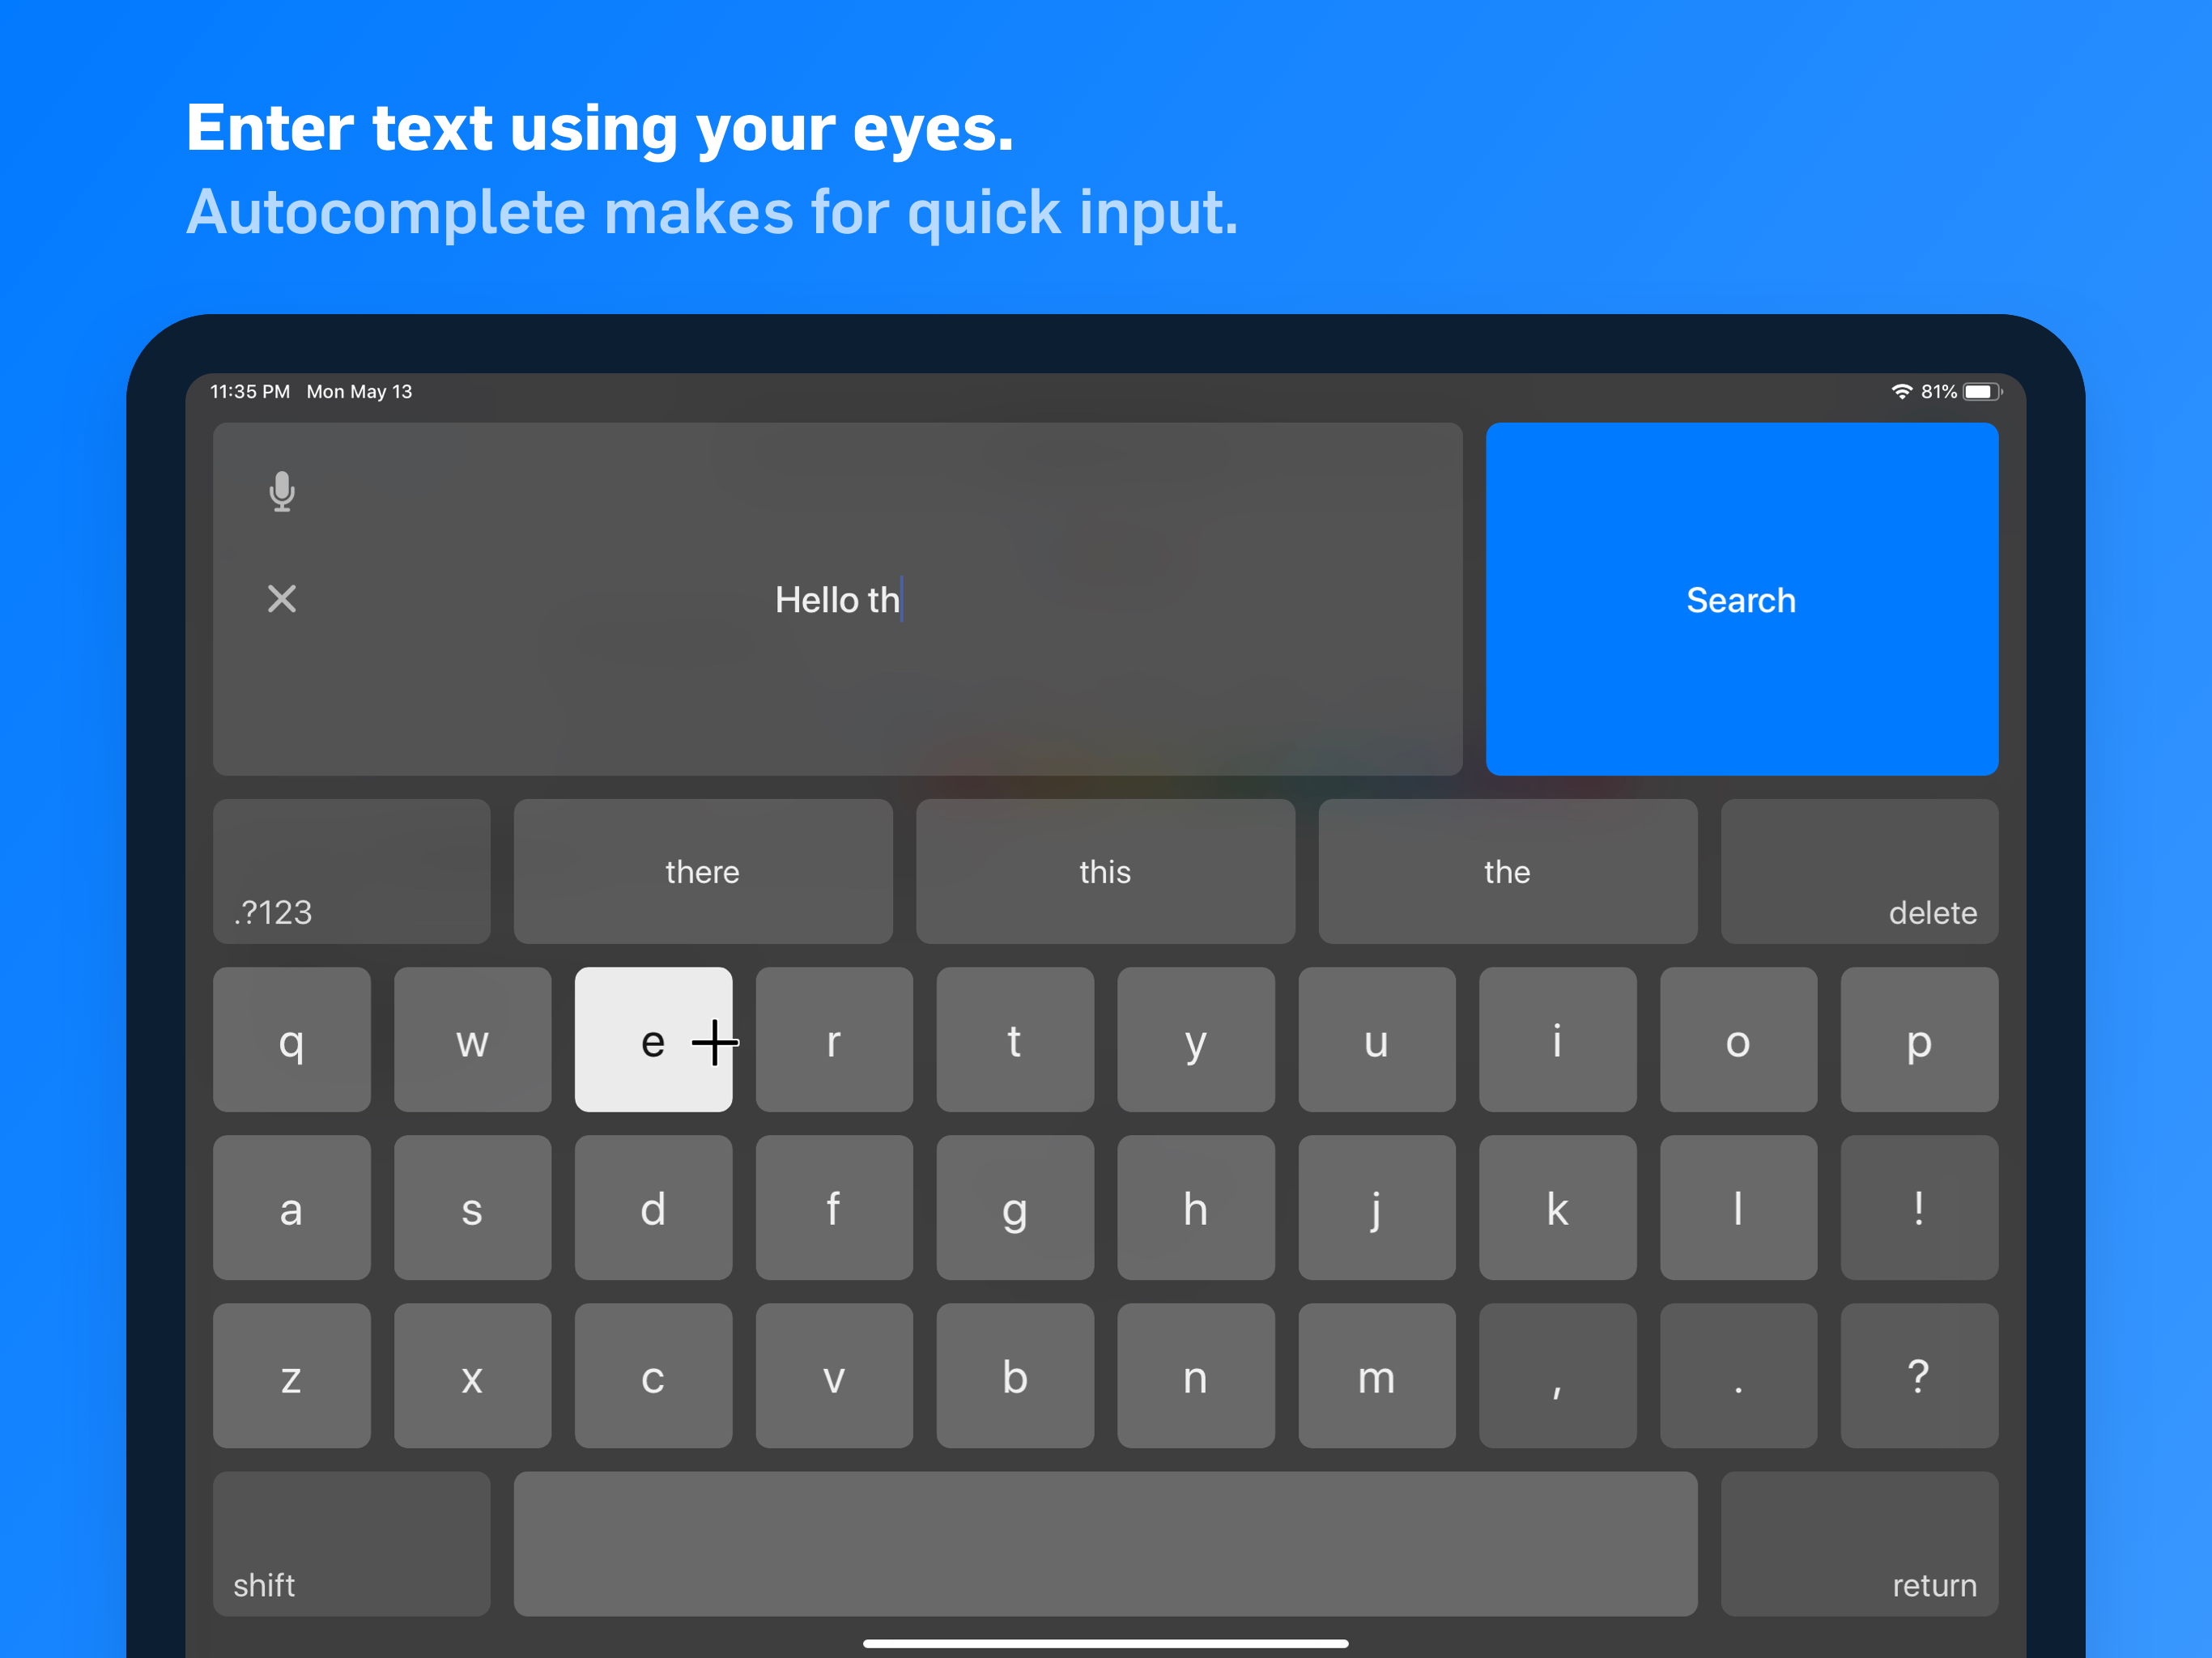This screenshot has width=2212, height=1658.
Task: Tap the g key
Action: coord(1015,1207)
